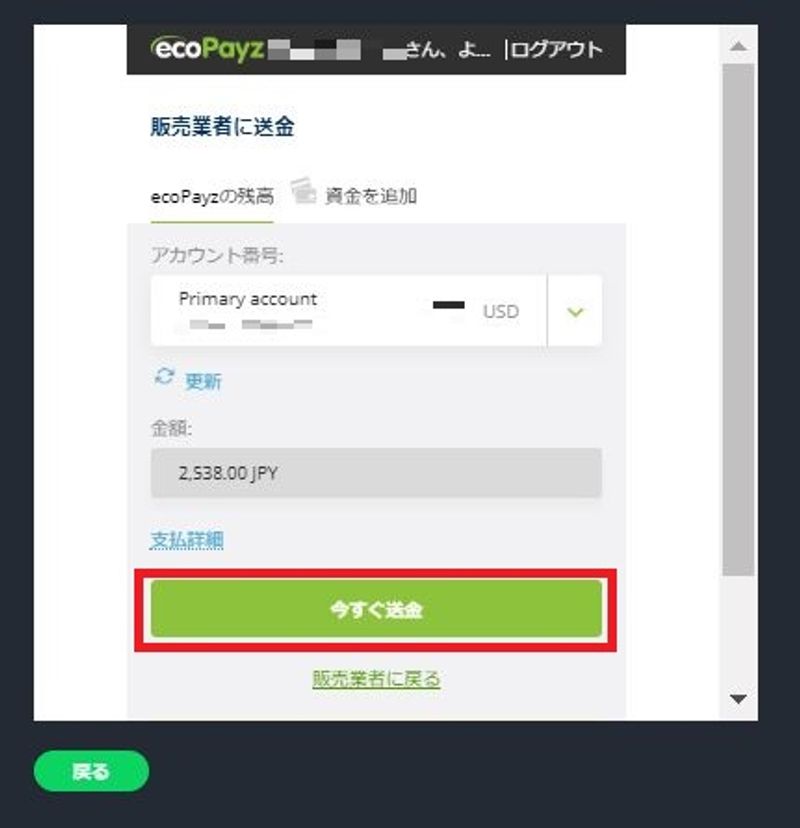Click the scrollbar up arrow

738,46
